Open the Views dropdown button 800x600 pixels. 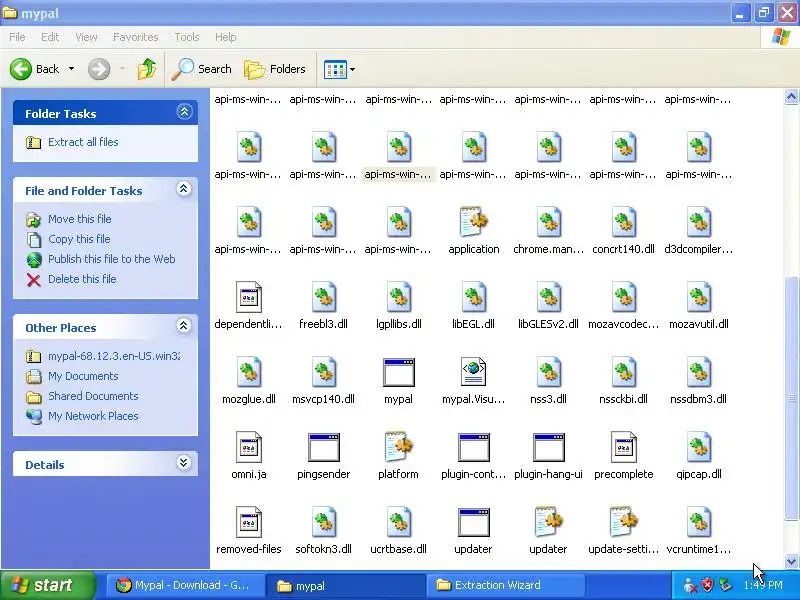tap(339, 69)
